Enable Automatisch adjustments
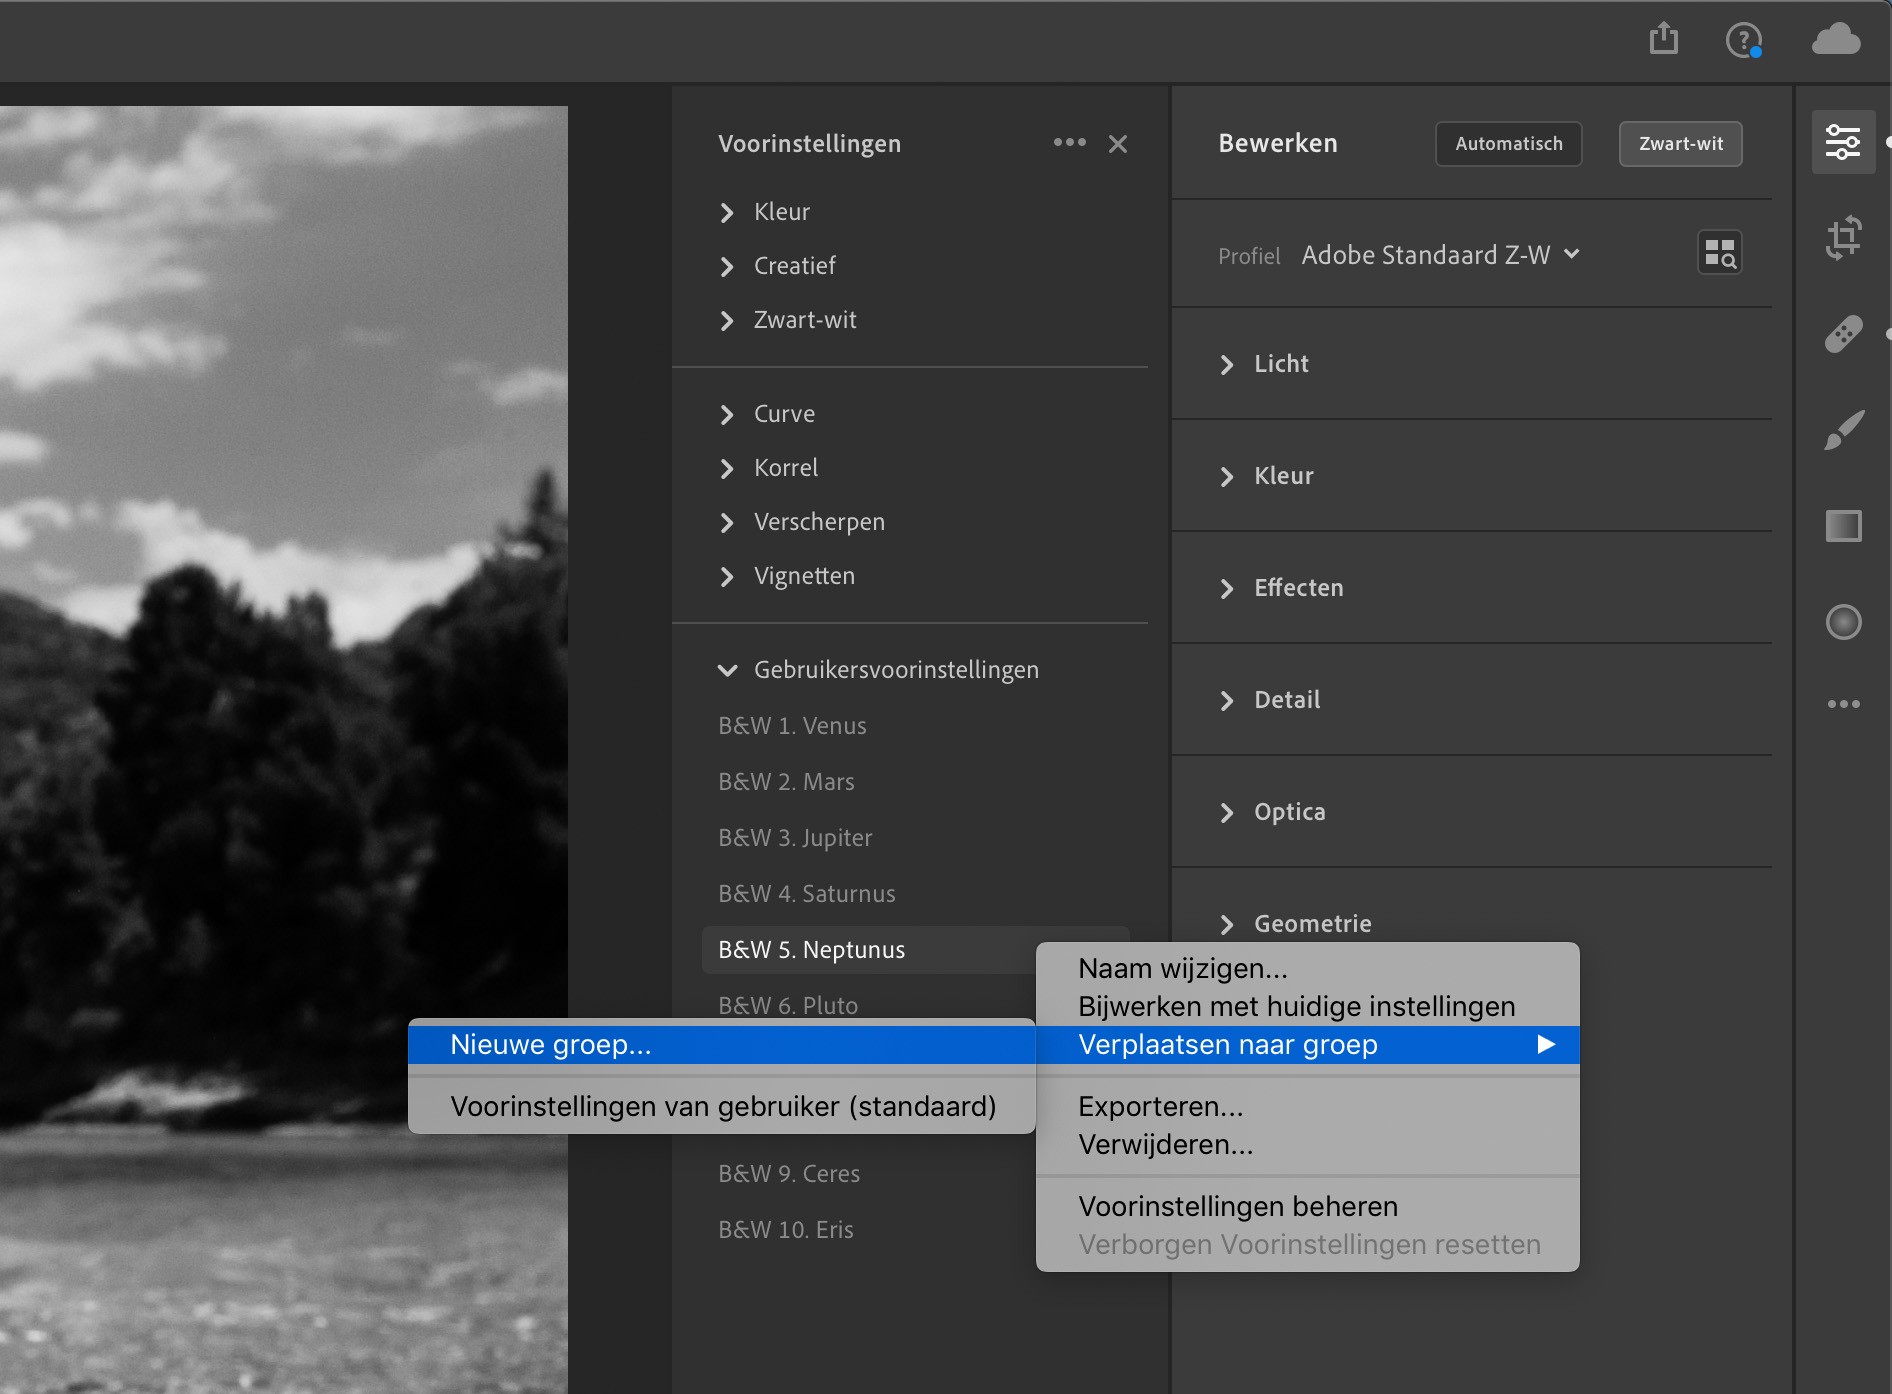The image size is (1892, 1394). click(x=1508, y=143)
